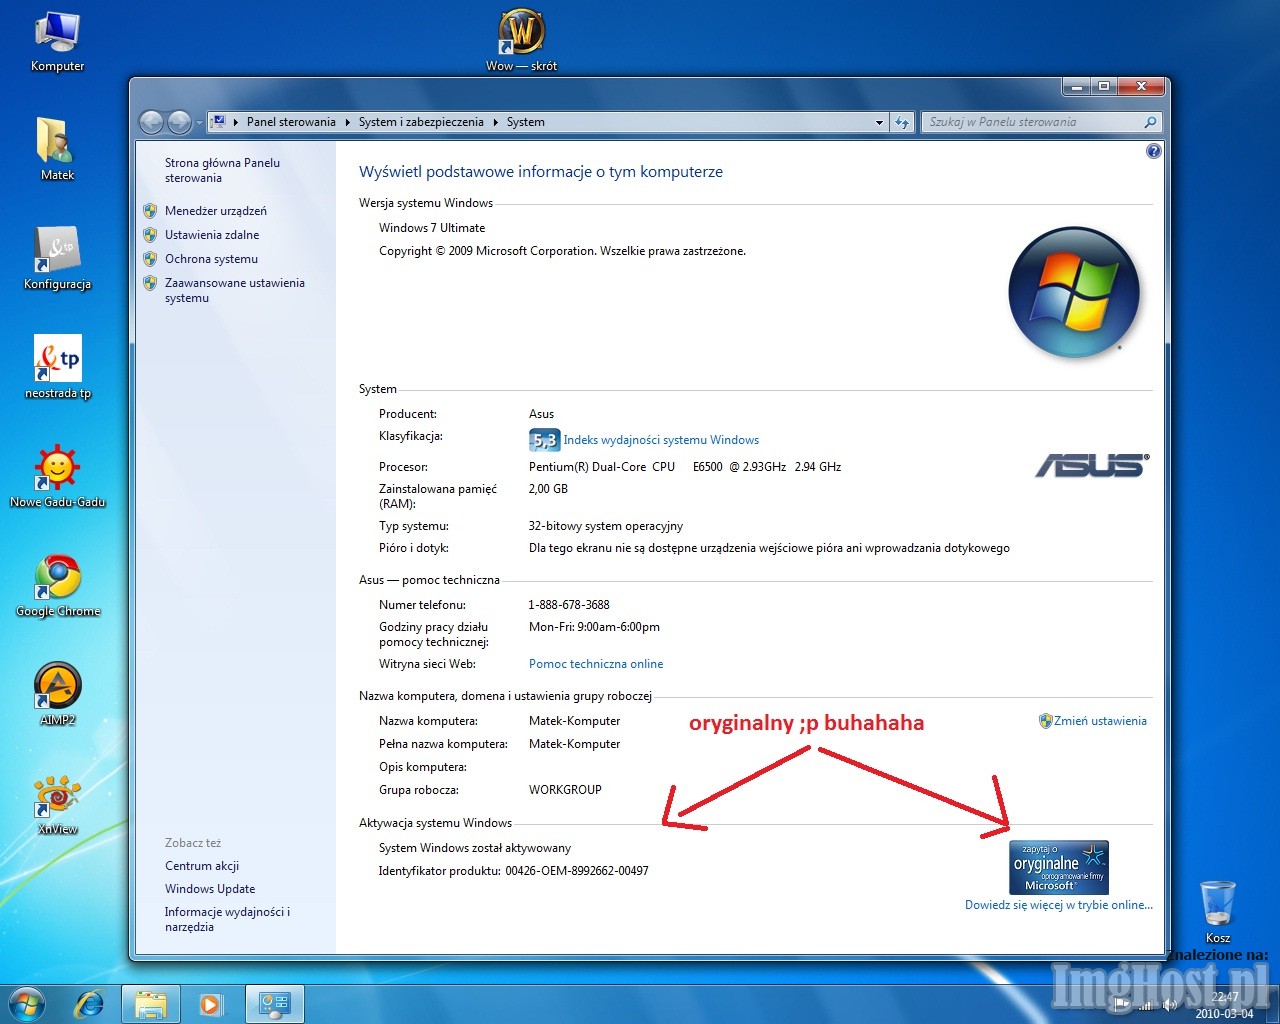Click Zmień ustawienia link

pyautogui.click(x=1100, y=721)
